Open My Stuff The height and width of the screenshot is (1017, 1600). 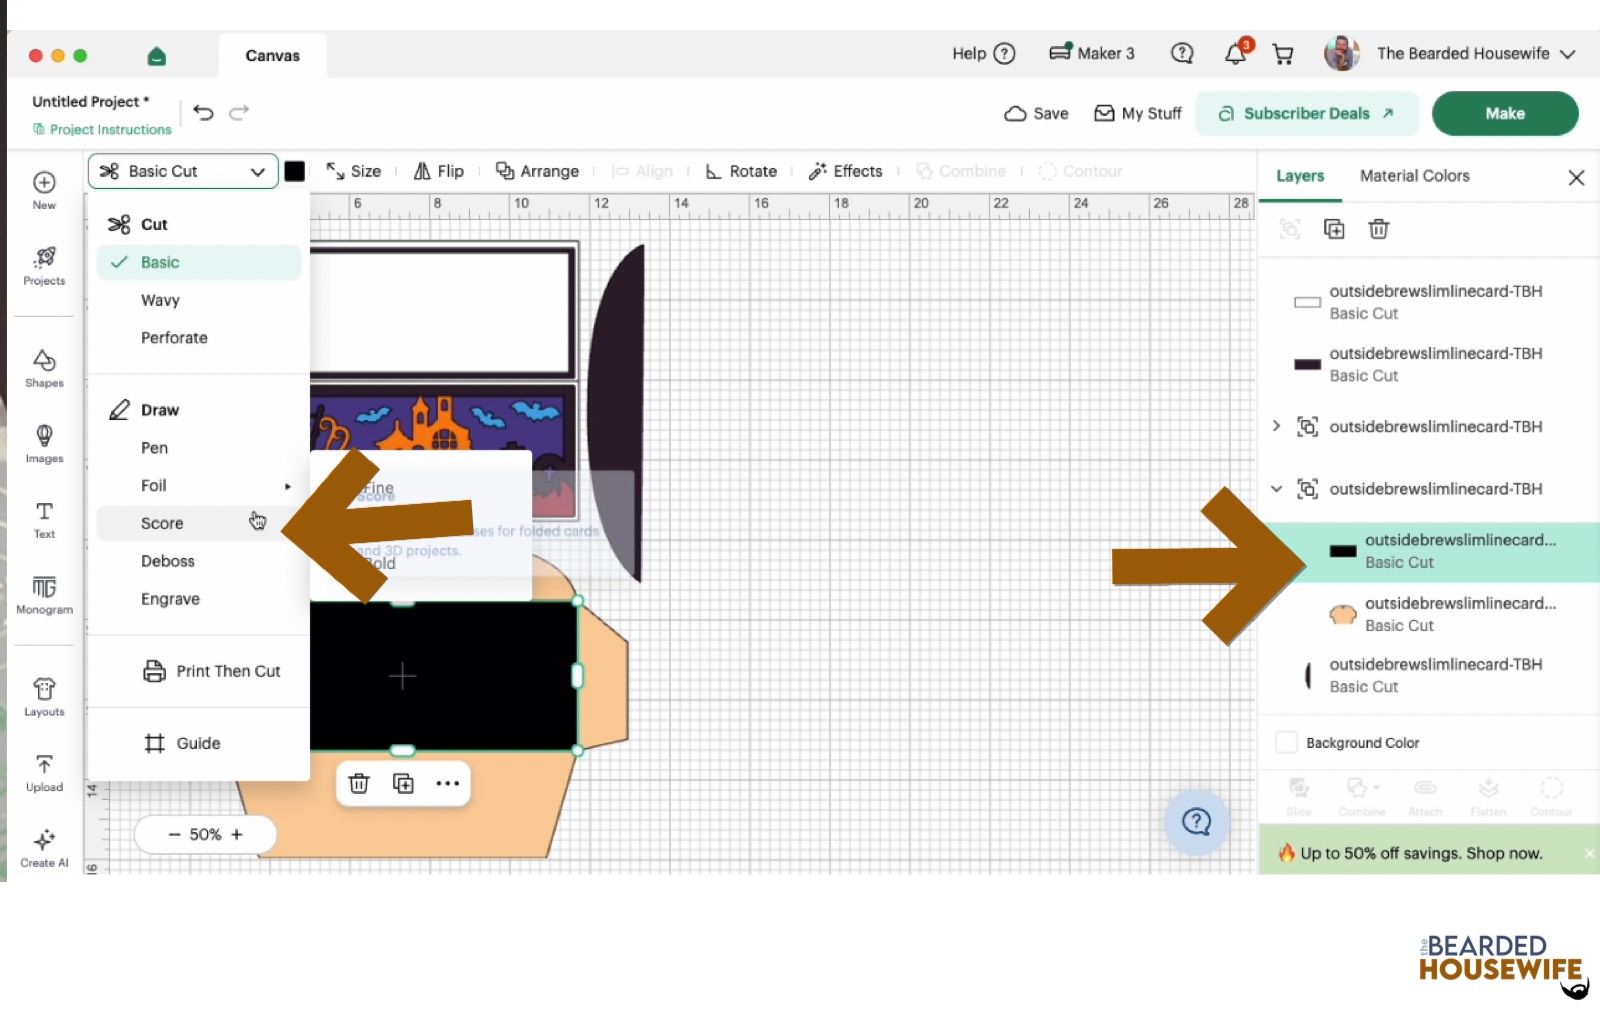1138,113
